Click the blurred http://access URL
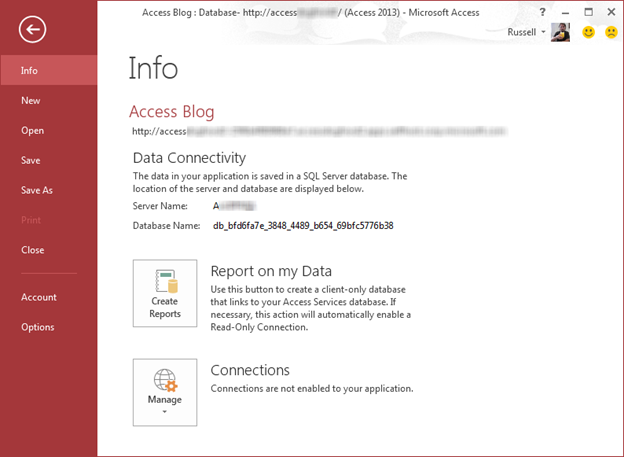The height and width of the screenshot is (457, 624). click(320, 131)
